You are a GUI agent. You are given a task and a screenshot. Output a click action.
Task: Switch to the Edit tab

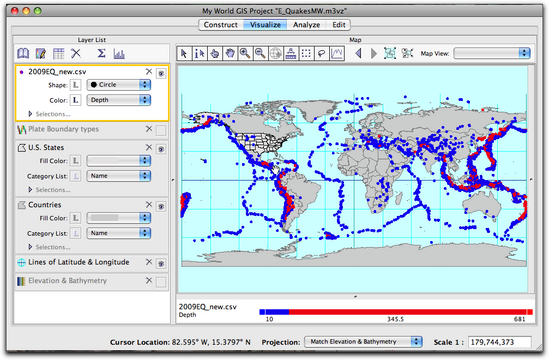[x=339, y=25]
